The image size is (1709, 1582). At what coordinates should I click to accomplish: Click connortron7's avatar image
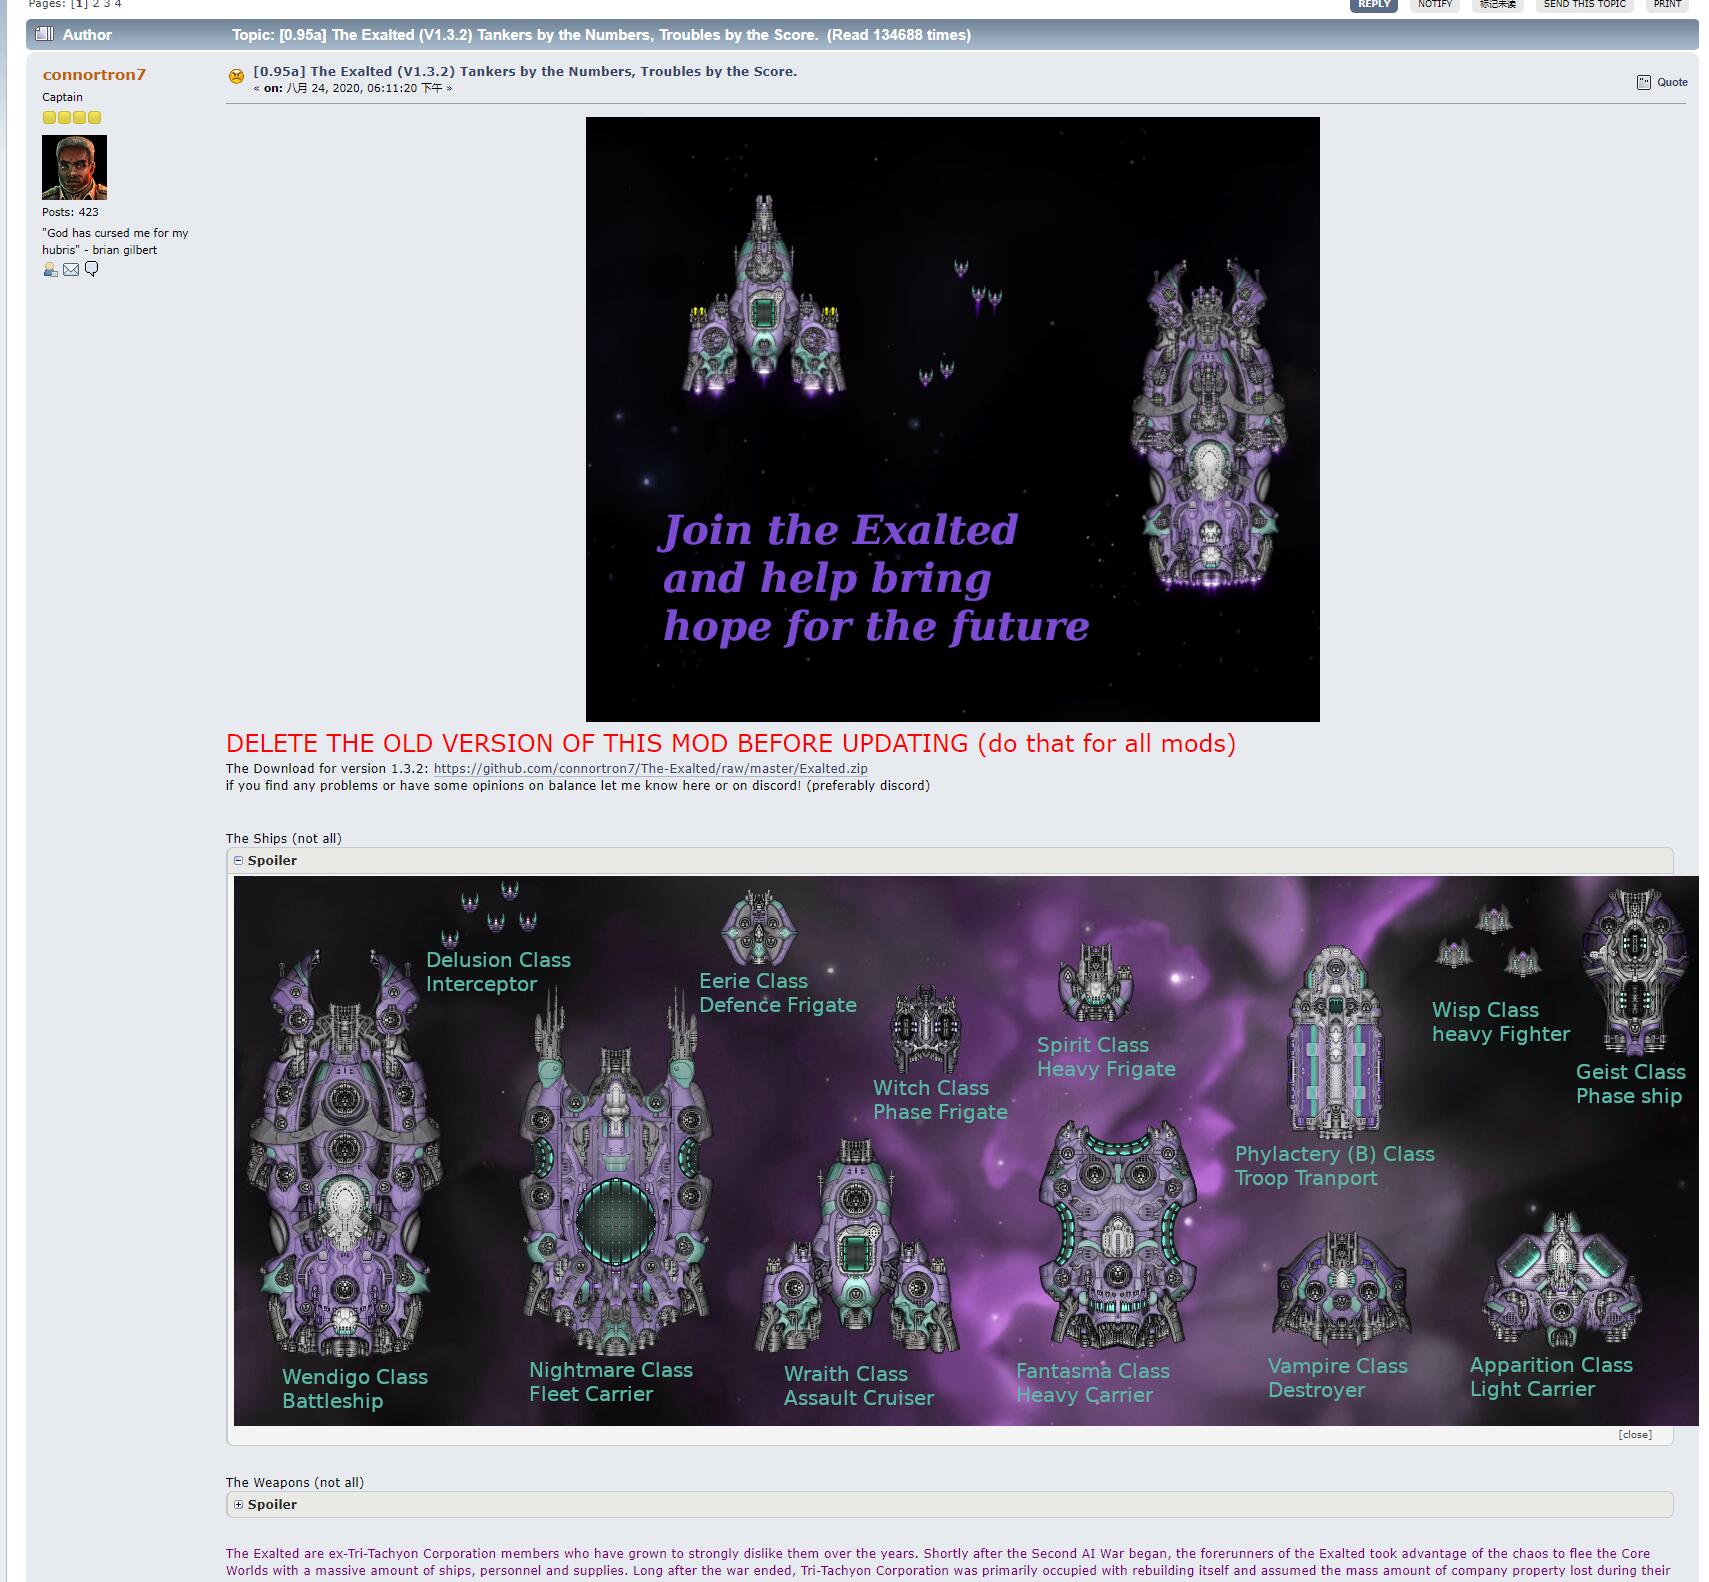click(x=74, y=168)
